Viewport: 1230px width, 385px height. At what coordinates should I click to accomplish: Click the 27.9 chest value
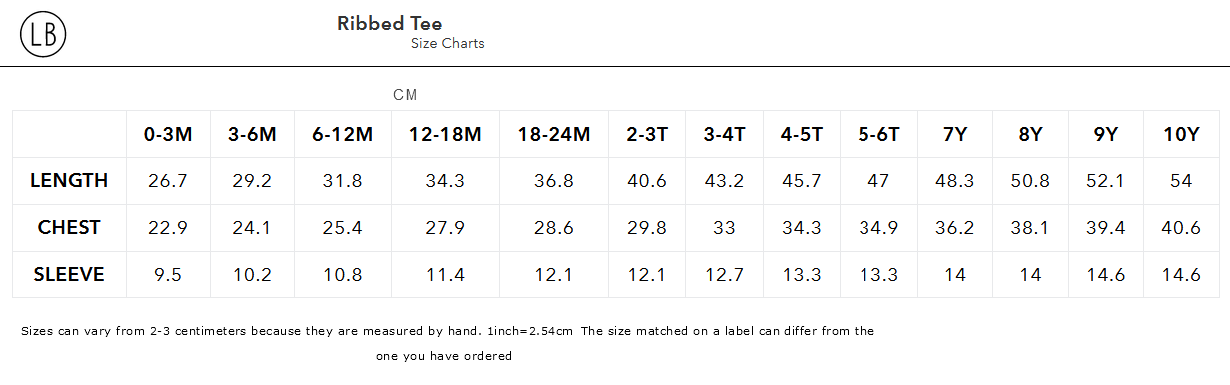pyautogui.click(x=444, y=228)
